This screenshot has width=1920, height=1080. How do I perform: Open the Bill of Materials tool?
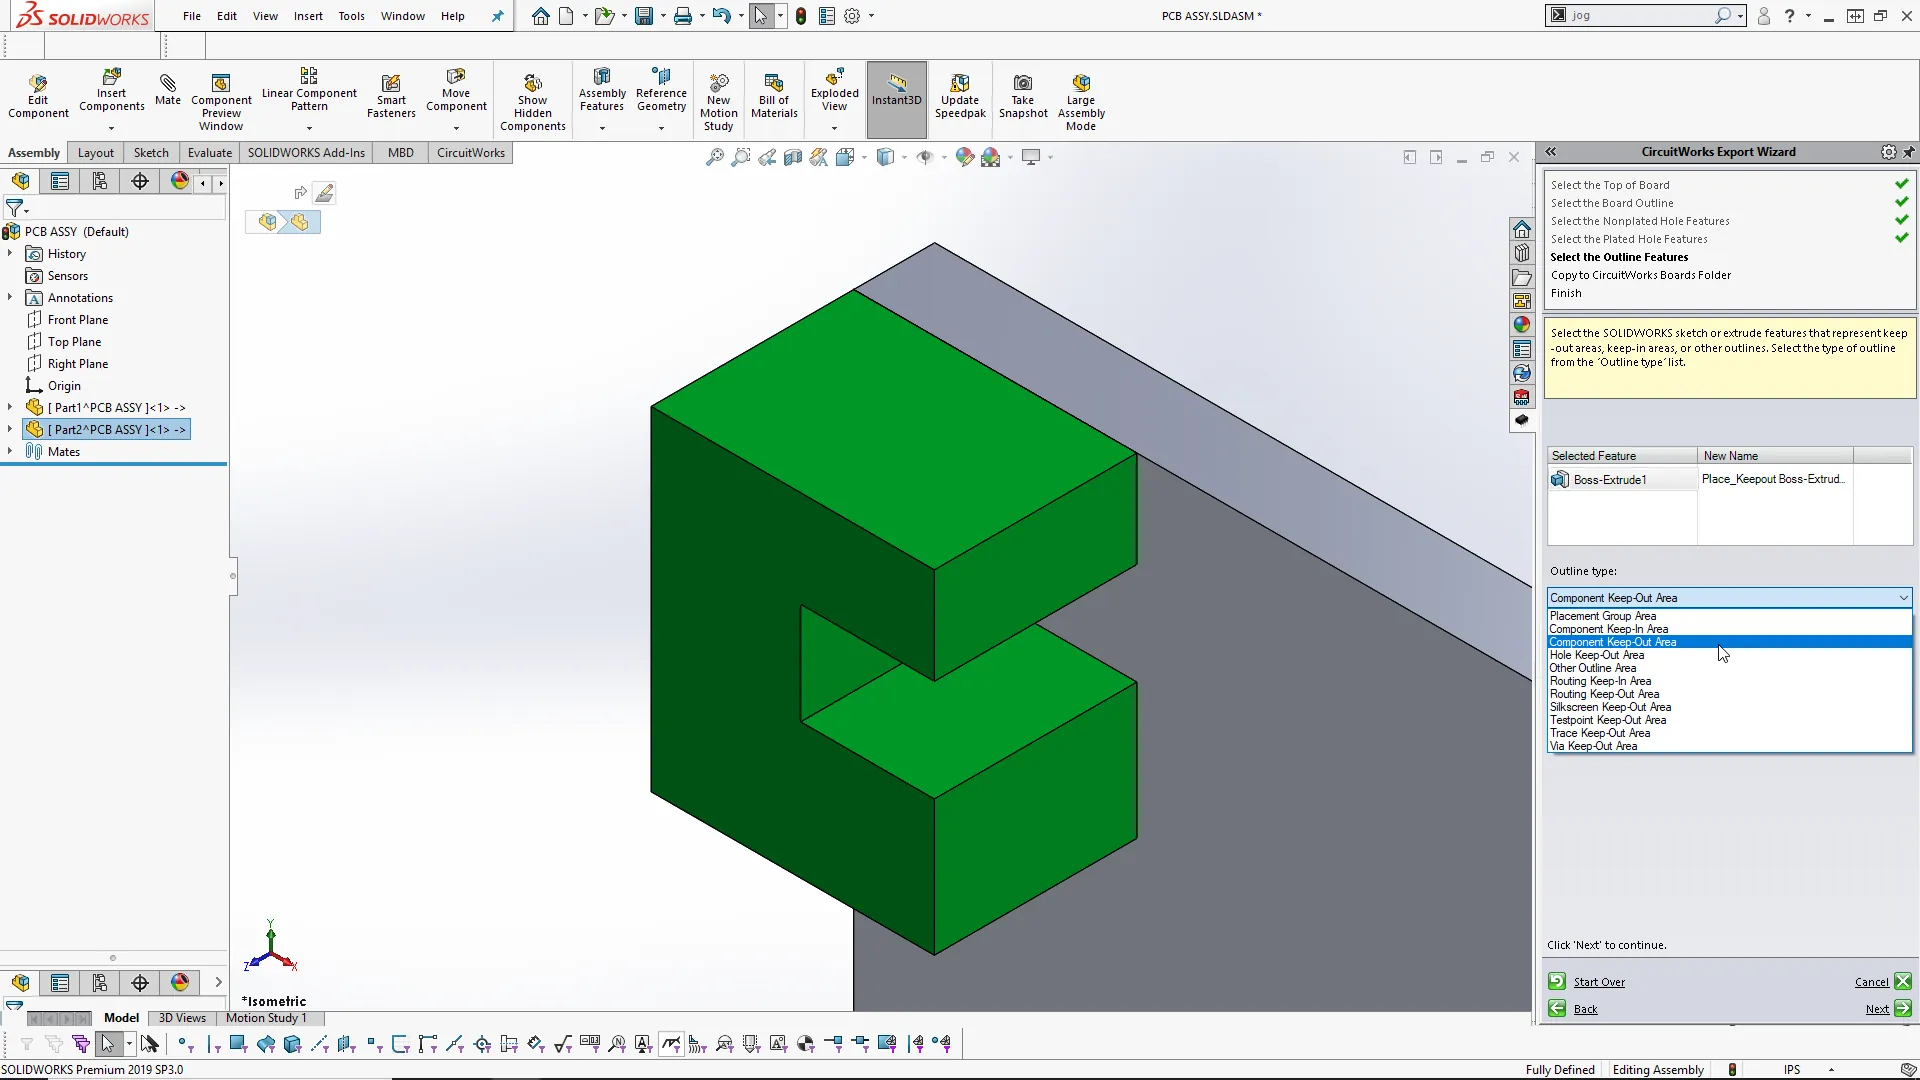(x=774, y=97)
